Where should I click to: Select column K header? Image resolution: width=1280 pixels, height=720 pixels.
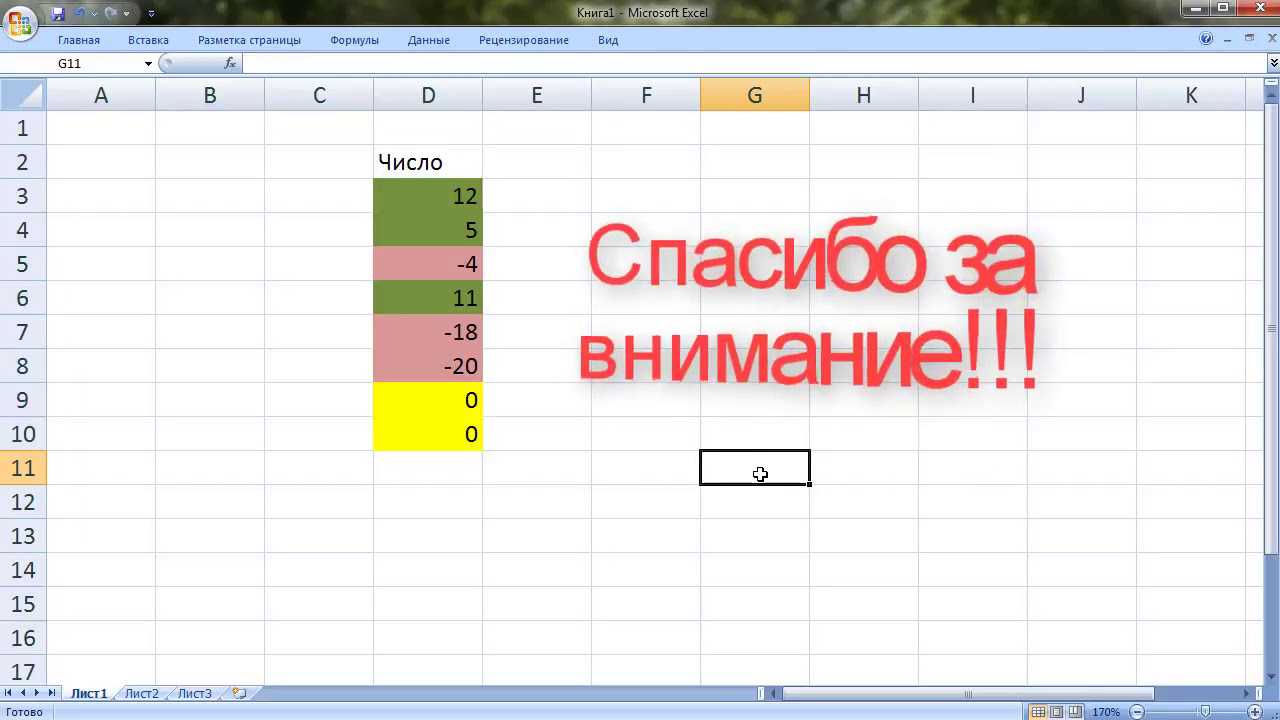tap(1191, 95)
